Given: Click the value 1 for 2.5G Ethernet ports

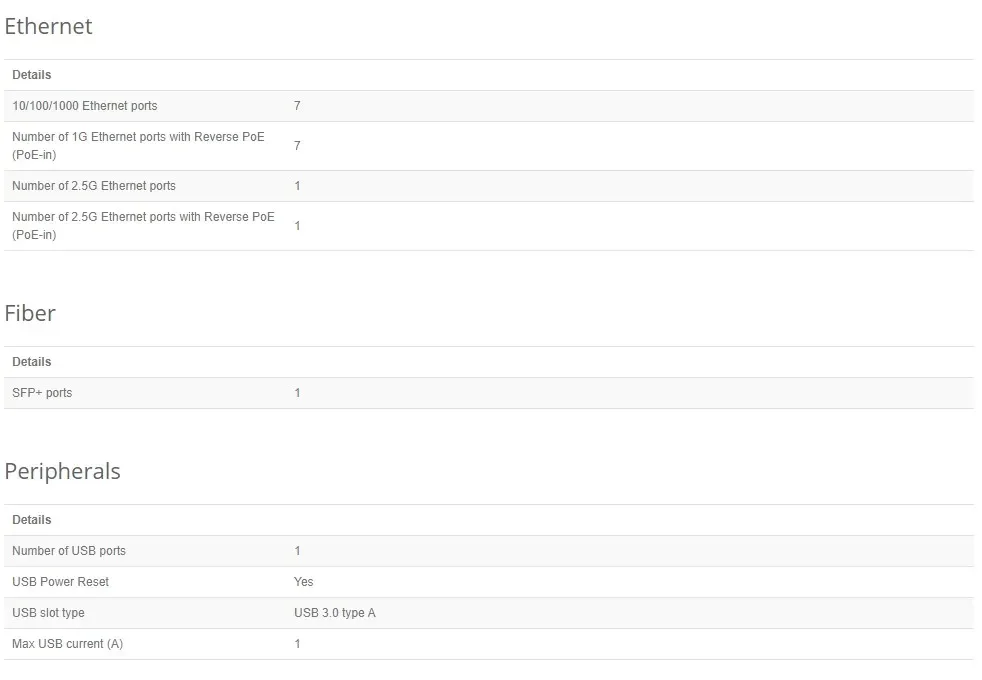Looking at the screenshot, I should 297,186.
